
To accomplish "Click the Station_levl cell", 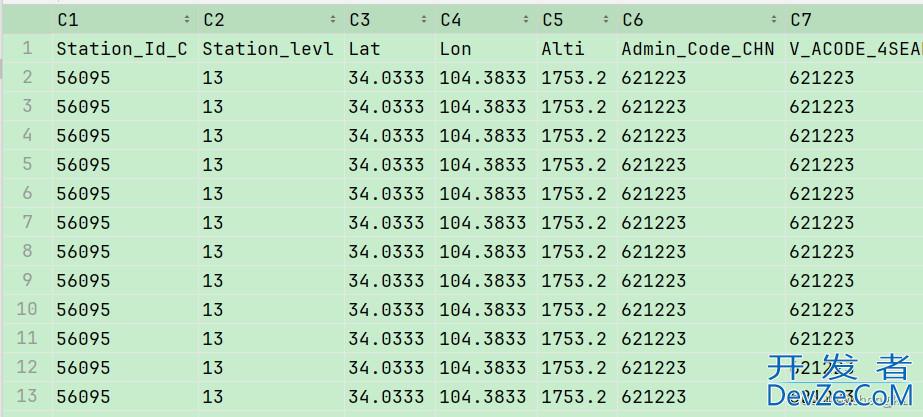I will point(267,48).
